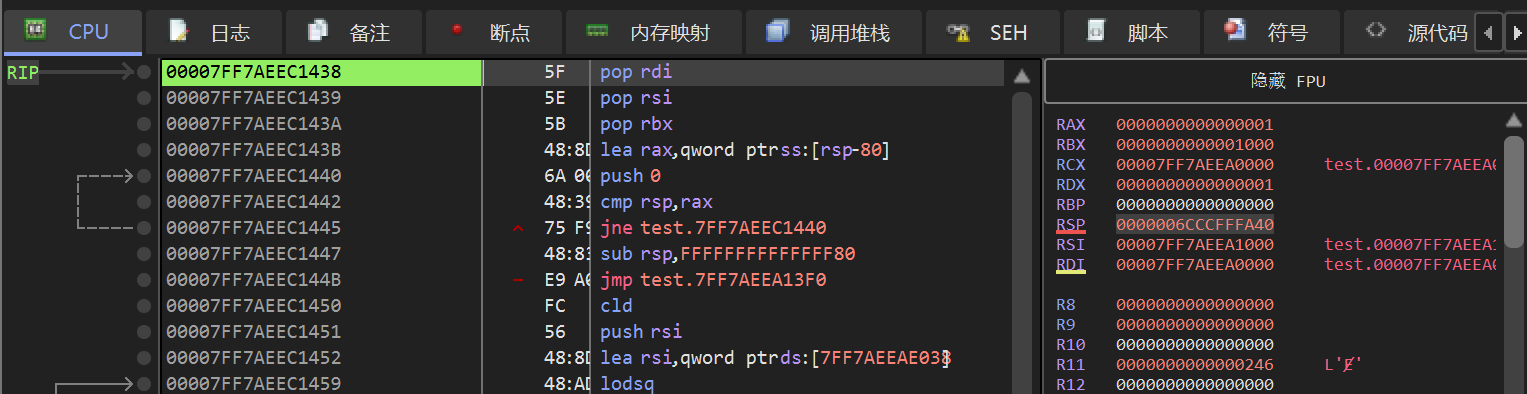
Task: Click the RBP register label
Action: point(1070,205)
